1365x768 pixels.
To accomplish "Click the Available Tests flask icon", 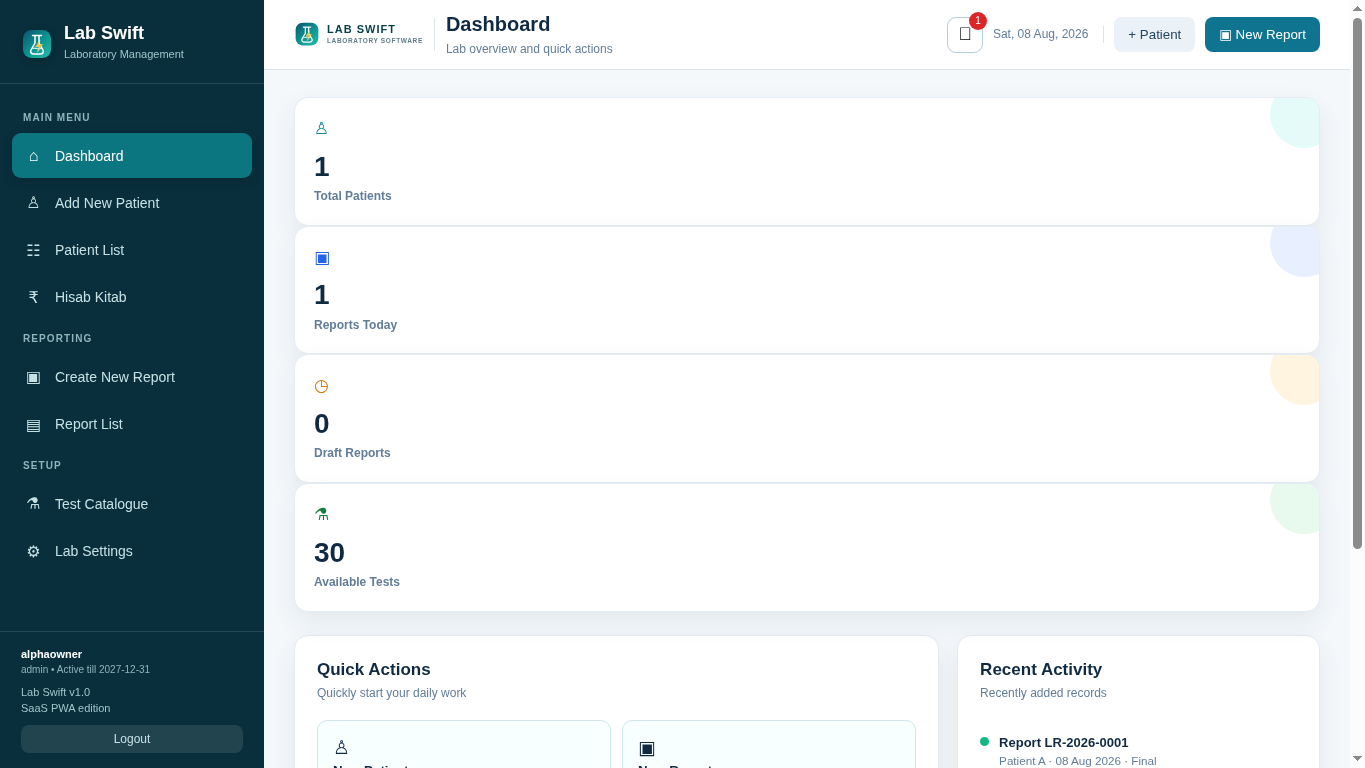I will click(x=321, y=514).
